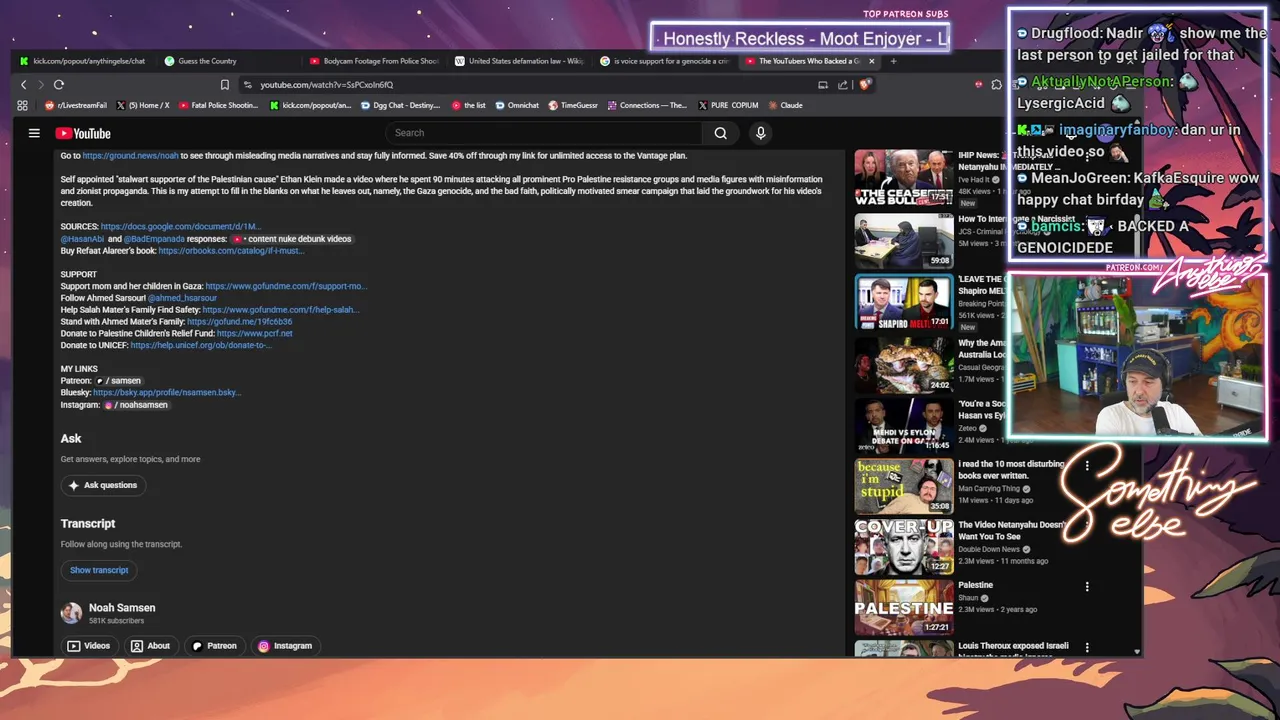The height and width of the screenshot is (720, 1280).
Task: Open Instagram noahsamsen link chip
Action: tap(135, 405)
